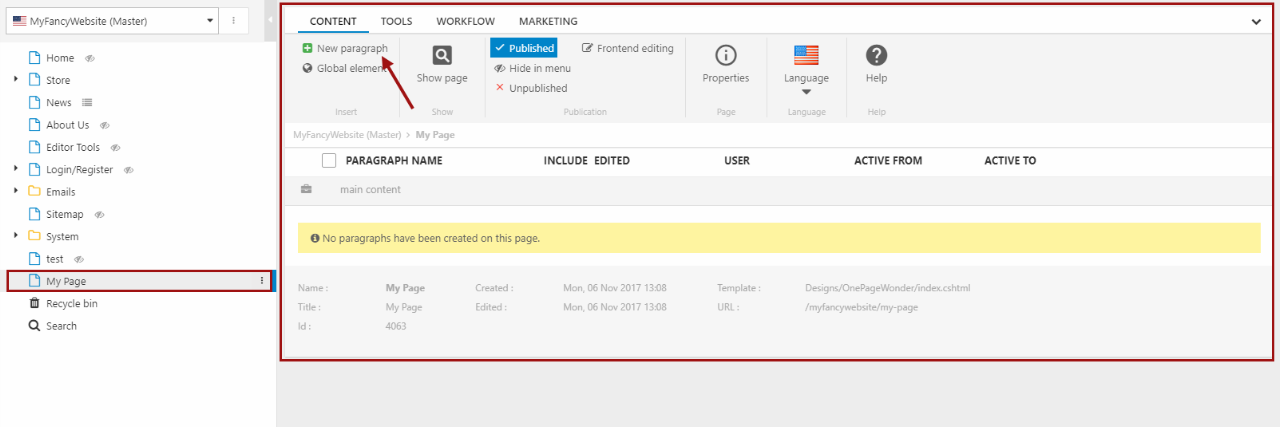This screenshot has width=1280, height=427.
Task: Switch to the Tools tab
Action: click(396, 21)
